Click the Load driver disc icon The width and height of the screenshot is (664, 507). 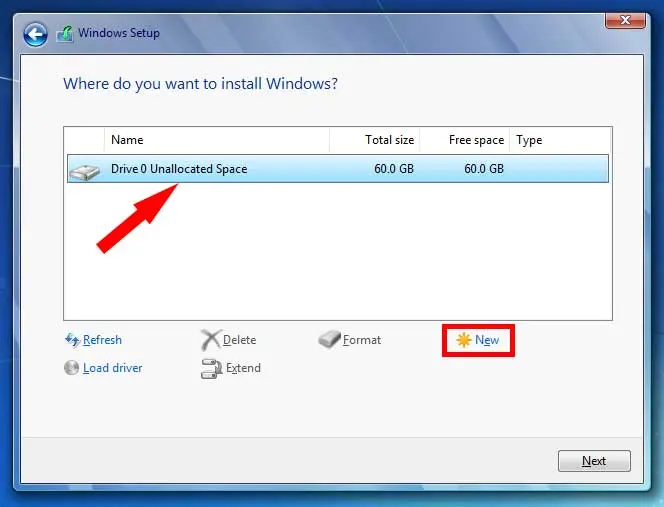coord(71,368)
